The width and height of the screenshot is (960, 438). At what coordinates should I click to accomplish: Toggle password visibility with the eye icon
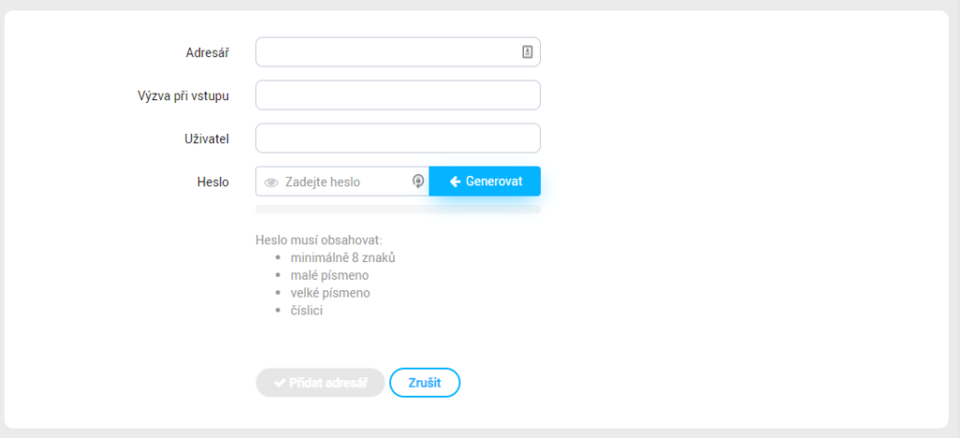point(271,183)
